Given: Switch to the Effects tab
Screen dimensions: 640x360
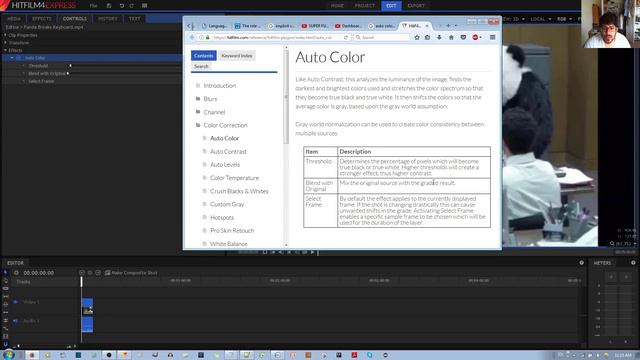Looking at the screenshot, I should (42, 19).
